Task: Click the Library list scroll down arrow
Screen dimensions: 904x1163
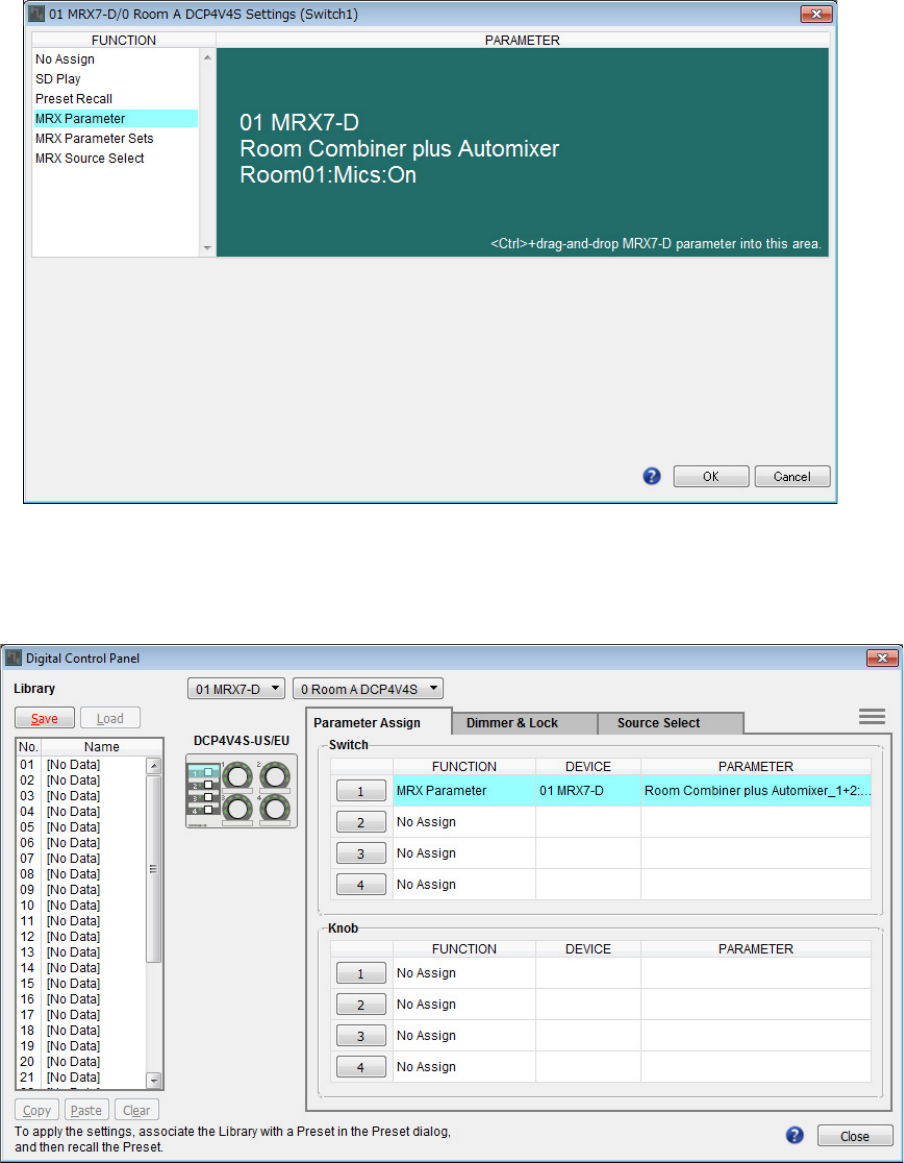Action: [154, 1080]
